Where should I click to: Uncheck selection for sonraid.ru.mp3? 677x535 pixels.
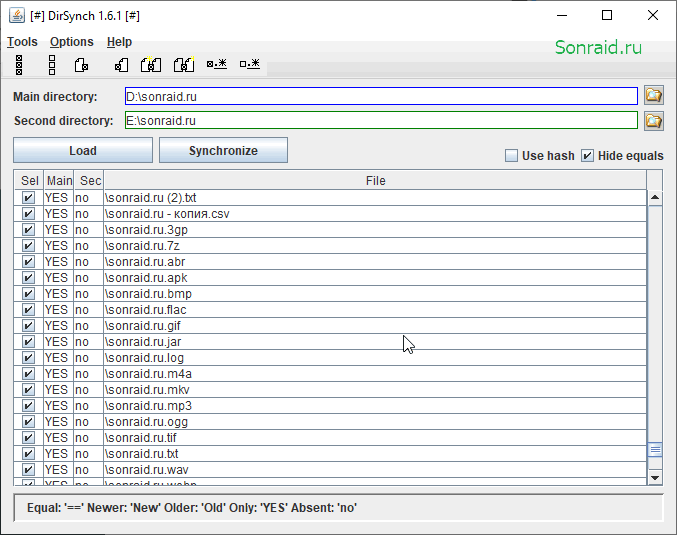point(28,405)
